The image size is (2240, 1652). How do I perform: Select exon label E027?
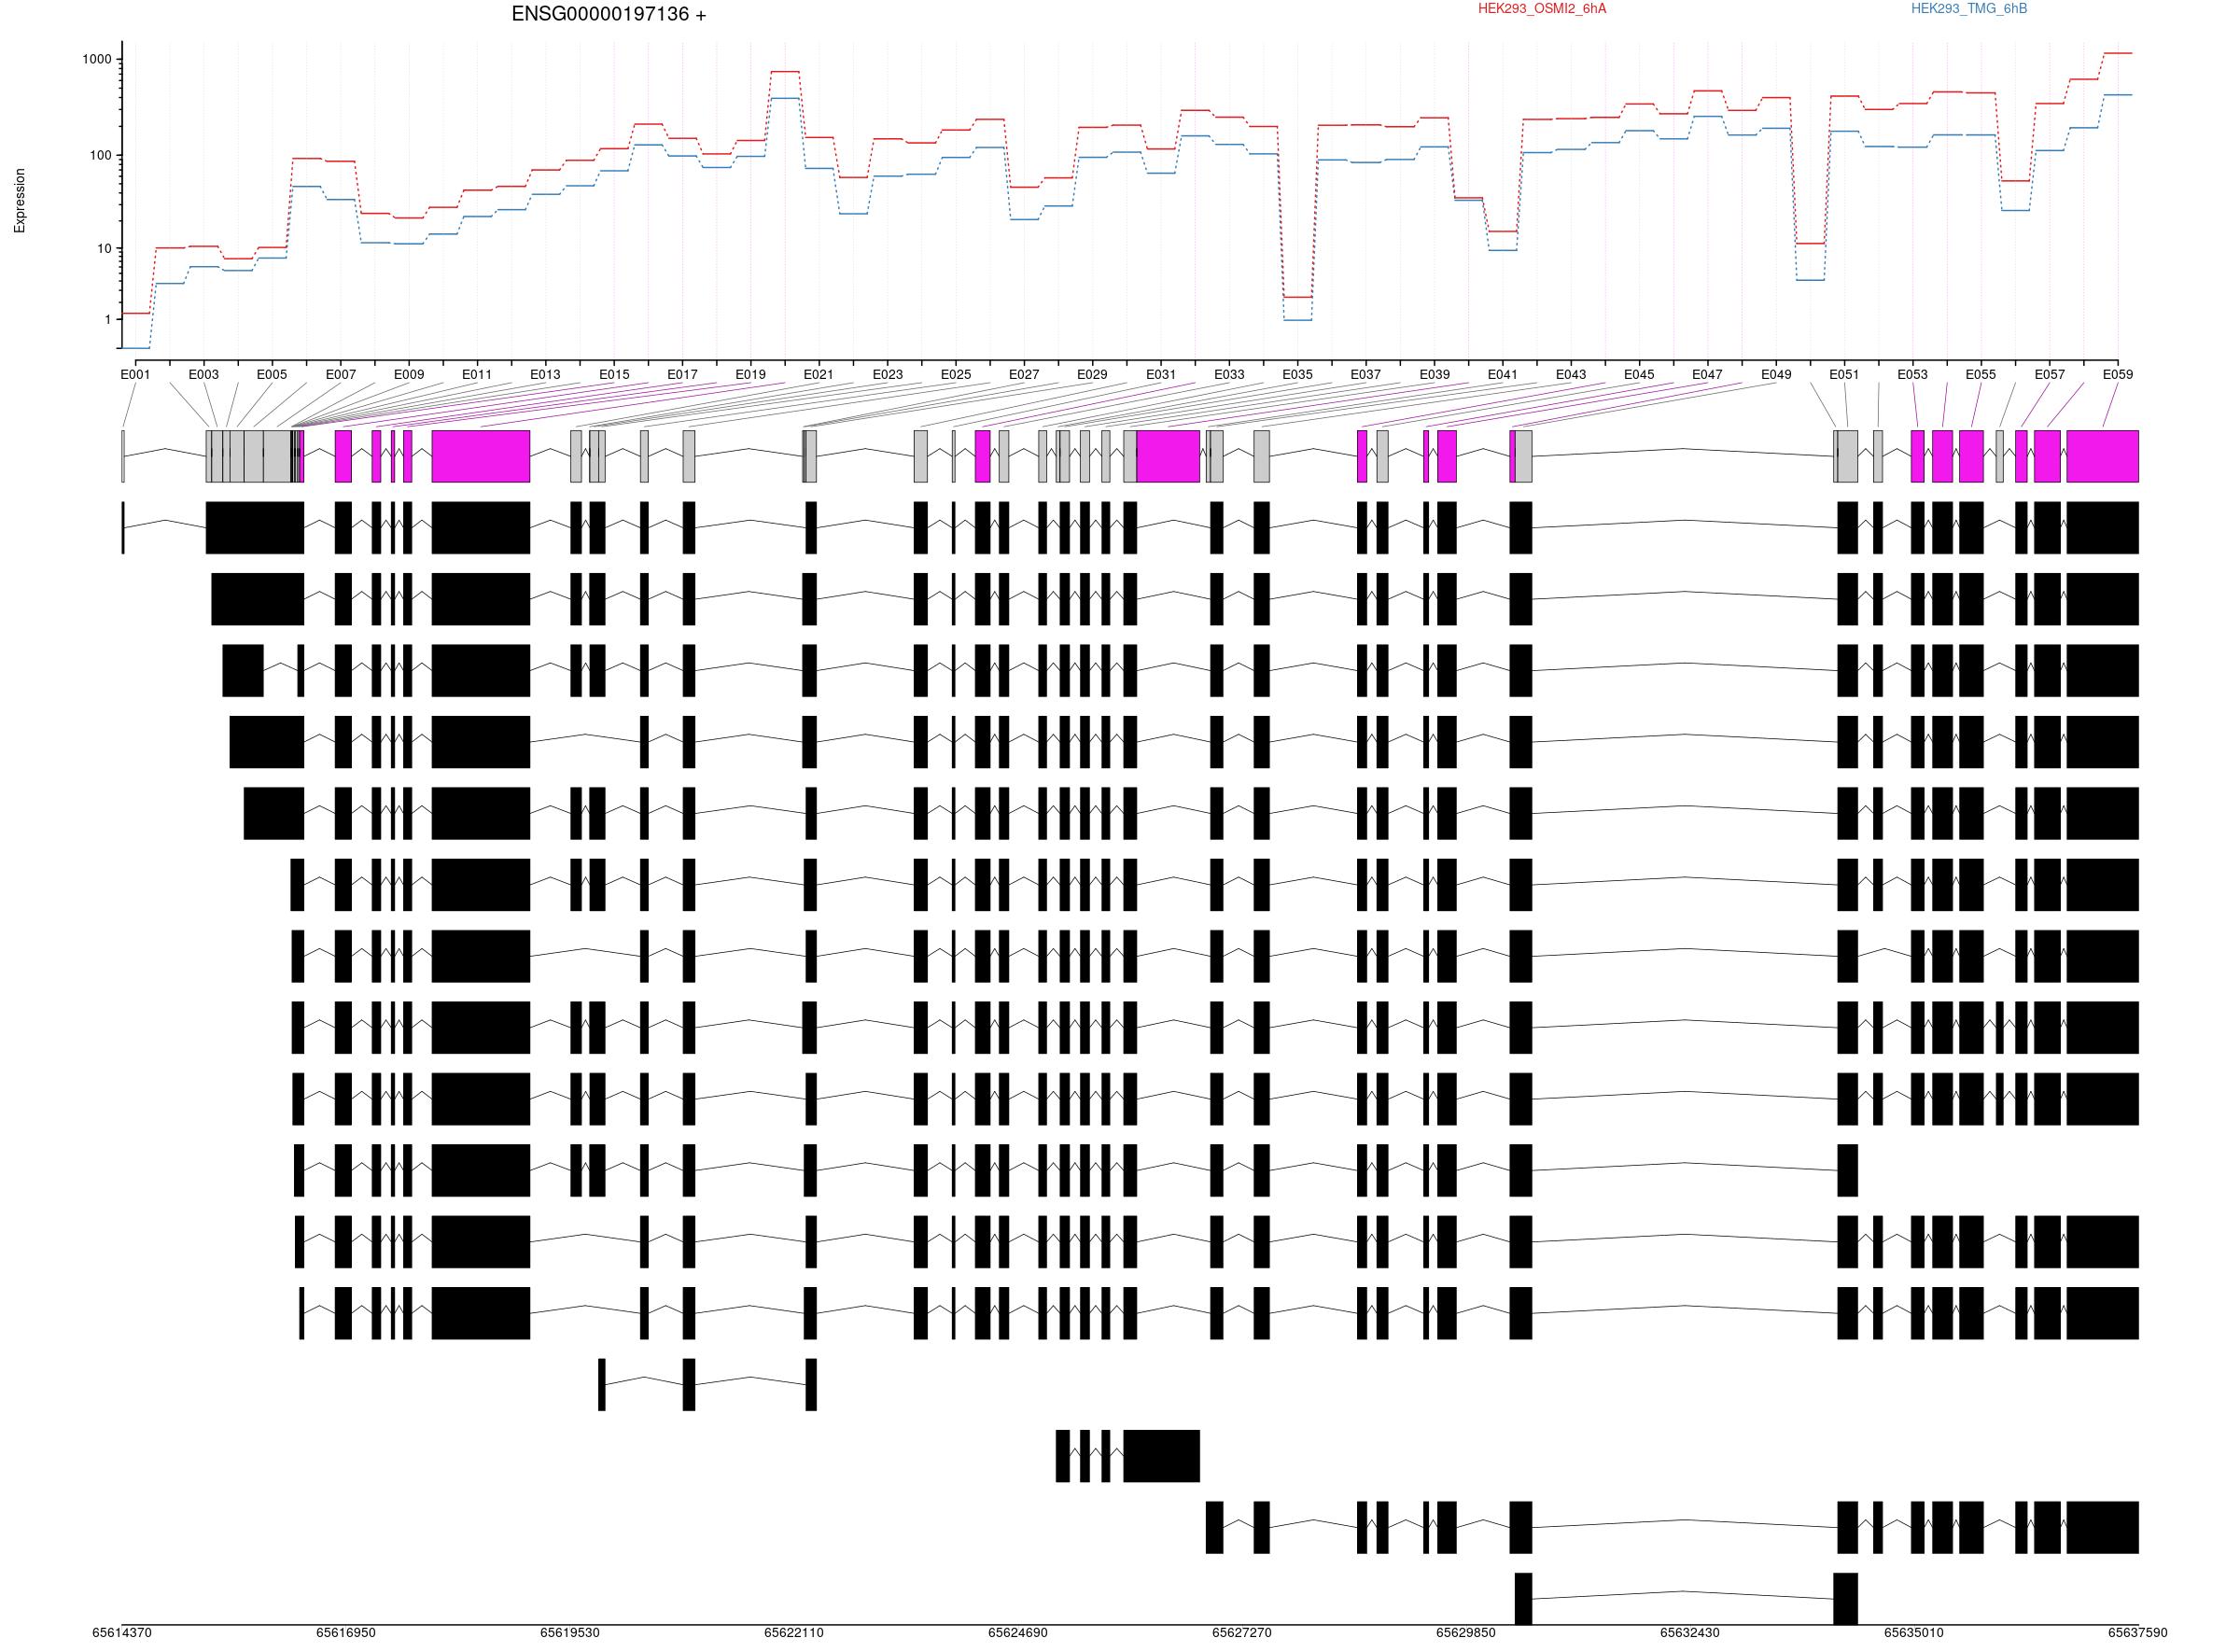pyautogui.click(x=1024, y=375)
